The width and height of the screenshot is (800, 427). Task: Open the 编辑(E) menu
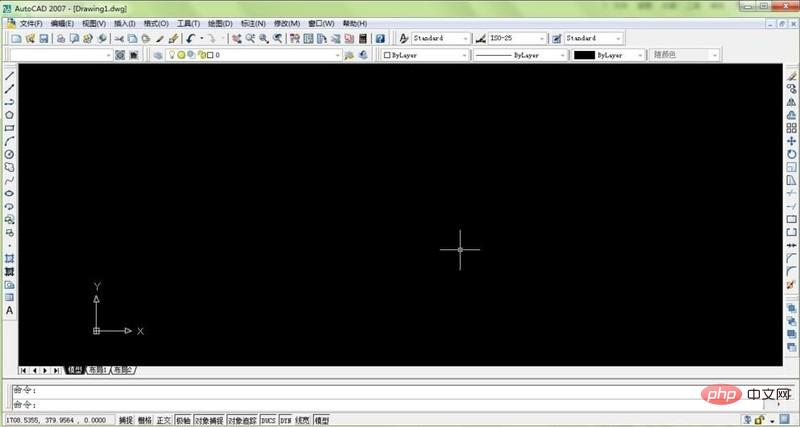point(62,23)
